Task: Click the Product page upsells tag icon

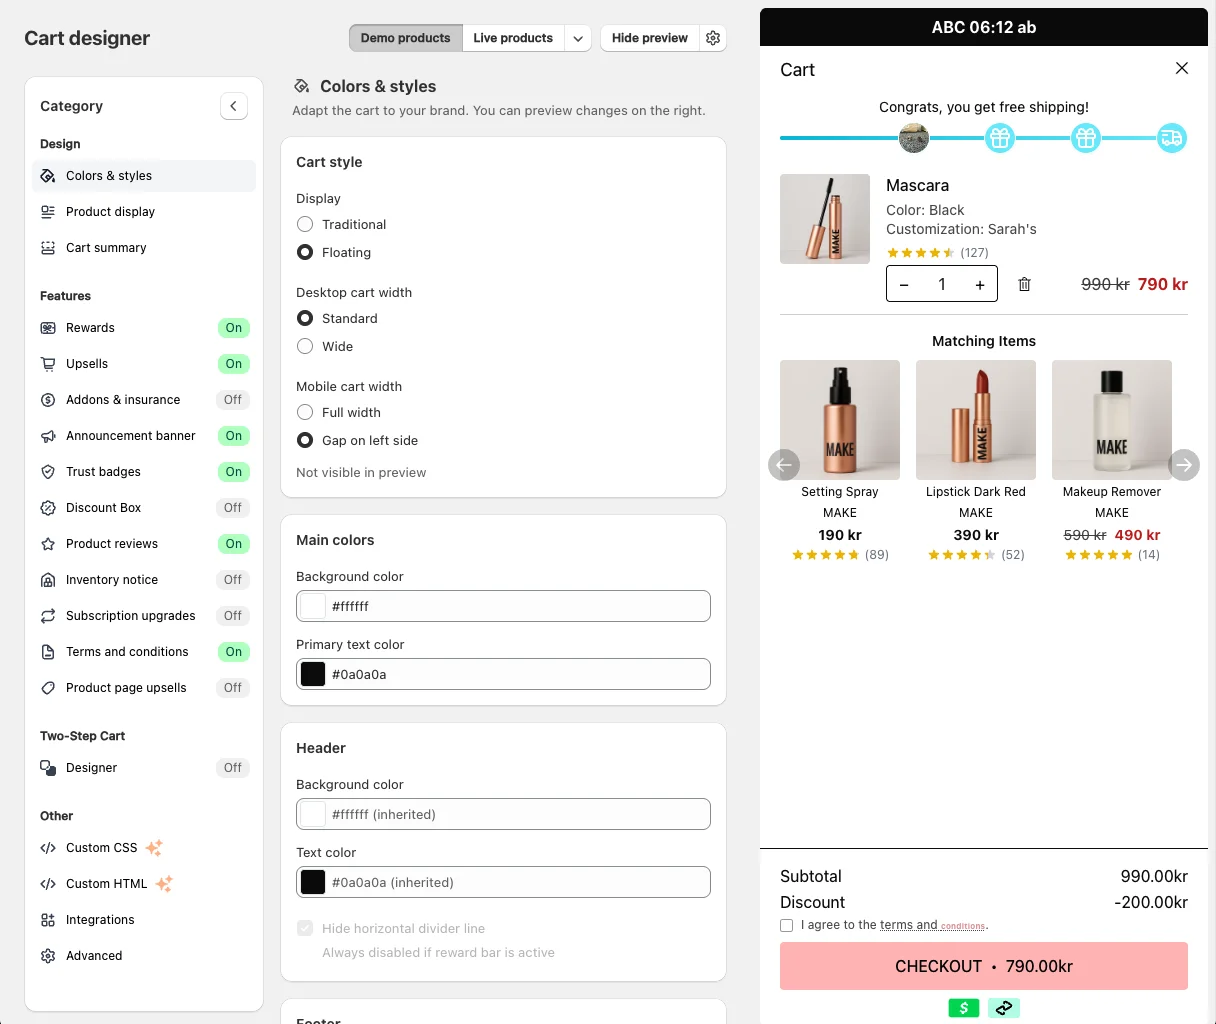Action: (48, 688)
